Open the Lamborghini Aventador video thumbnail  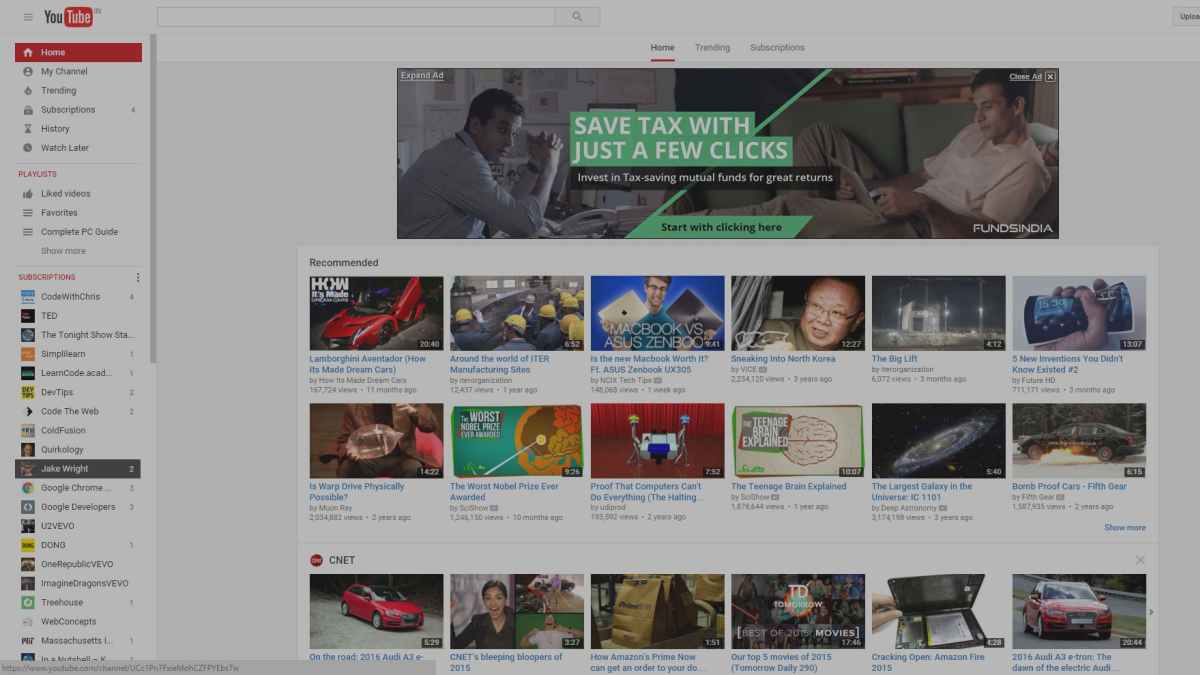tap(376, 311)
